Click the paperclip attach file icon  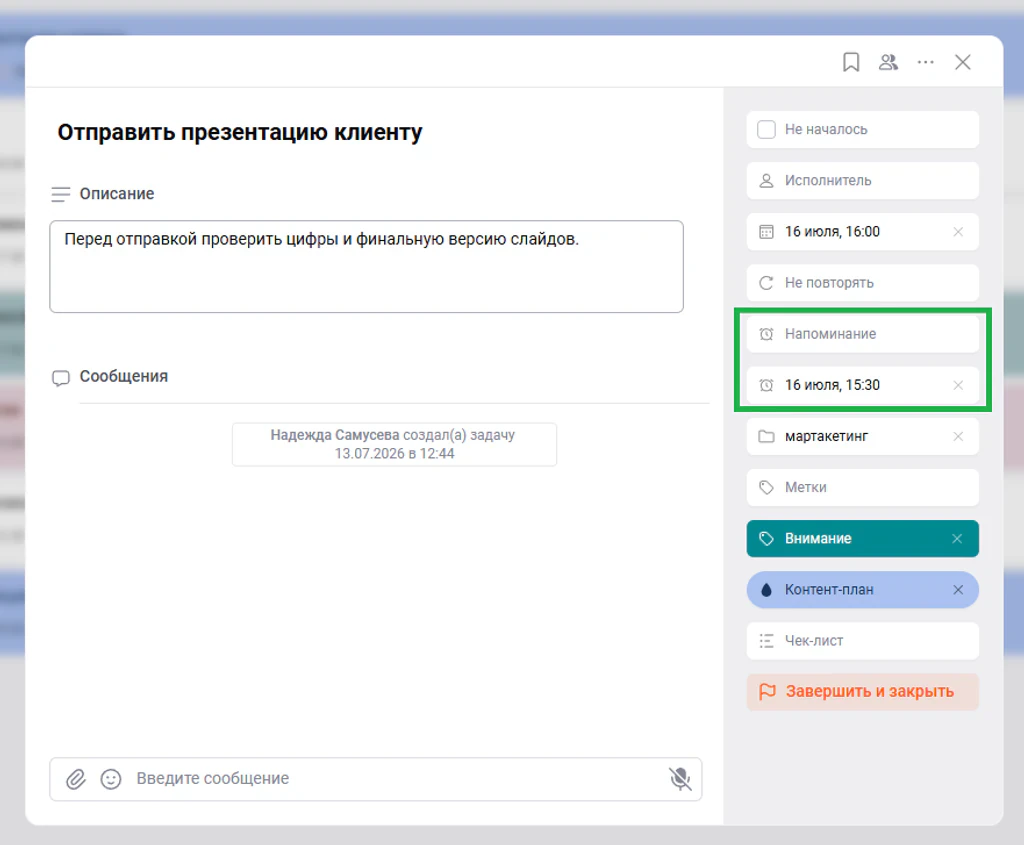click(x=76, y=778)
